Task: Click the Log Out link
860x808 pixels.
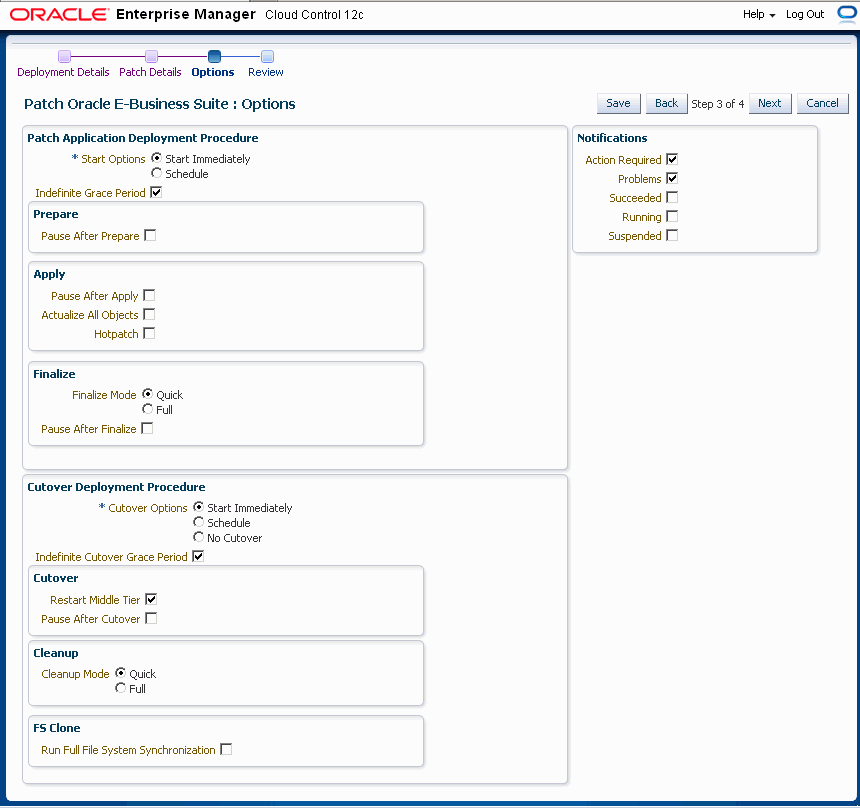Action: click(x=805, y=14)
